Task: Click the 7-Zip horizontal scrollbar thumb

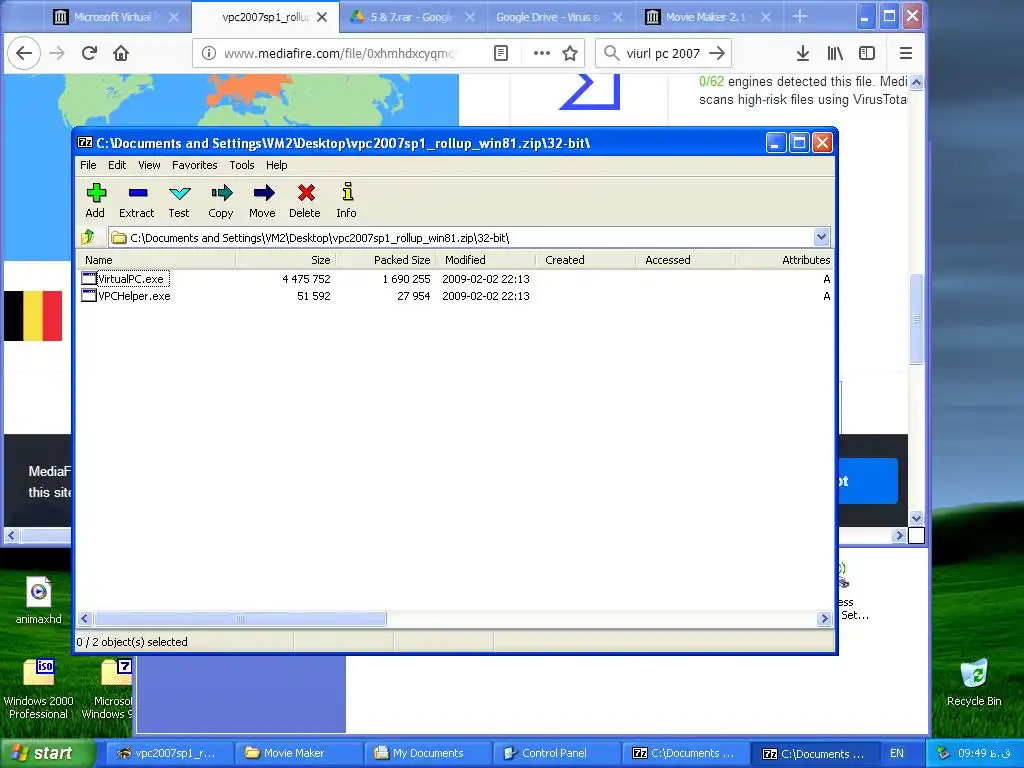Action: 240,618
